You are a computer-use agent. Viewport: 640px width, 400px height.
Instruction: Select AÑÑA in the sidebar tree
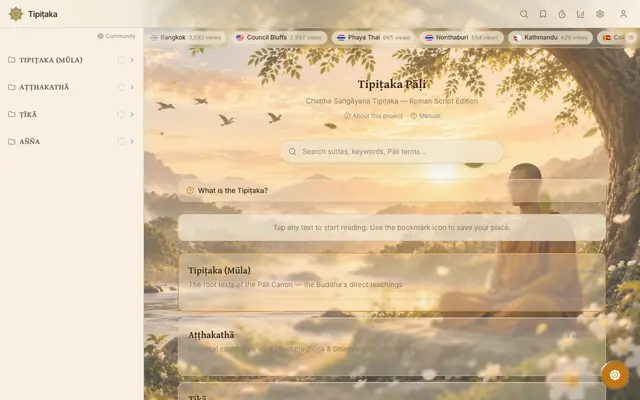coord(30,141)
